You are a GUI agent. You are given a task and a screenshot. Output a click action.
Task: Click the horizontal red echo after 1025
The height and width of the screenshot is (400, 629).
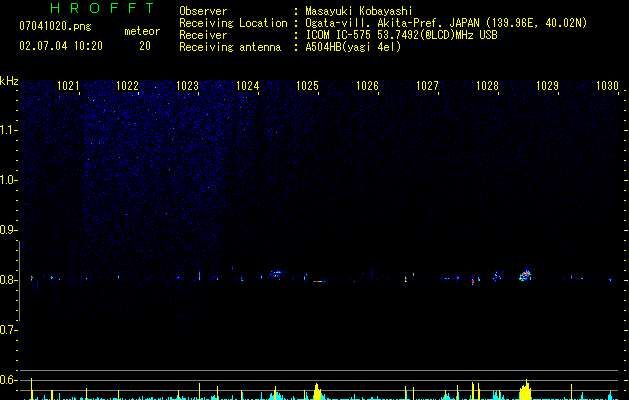click(x=319, y=281)
